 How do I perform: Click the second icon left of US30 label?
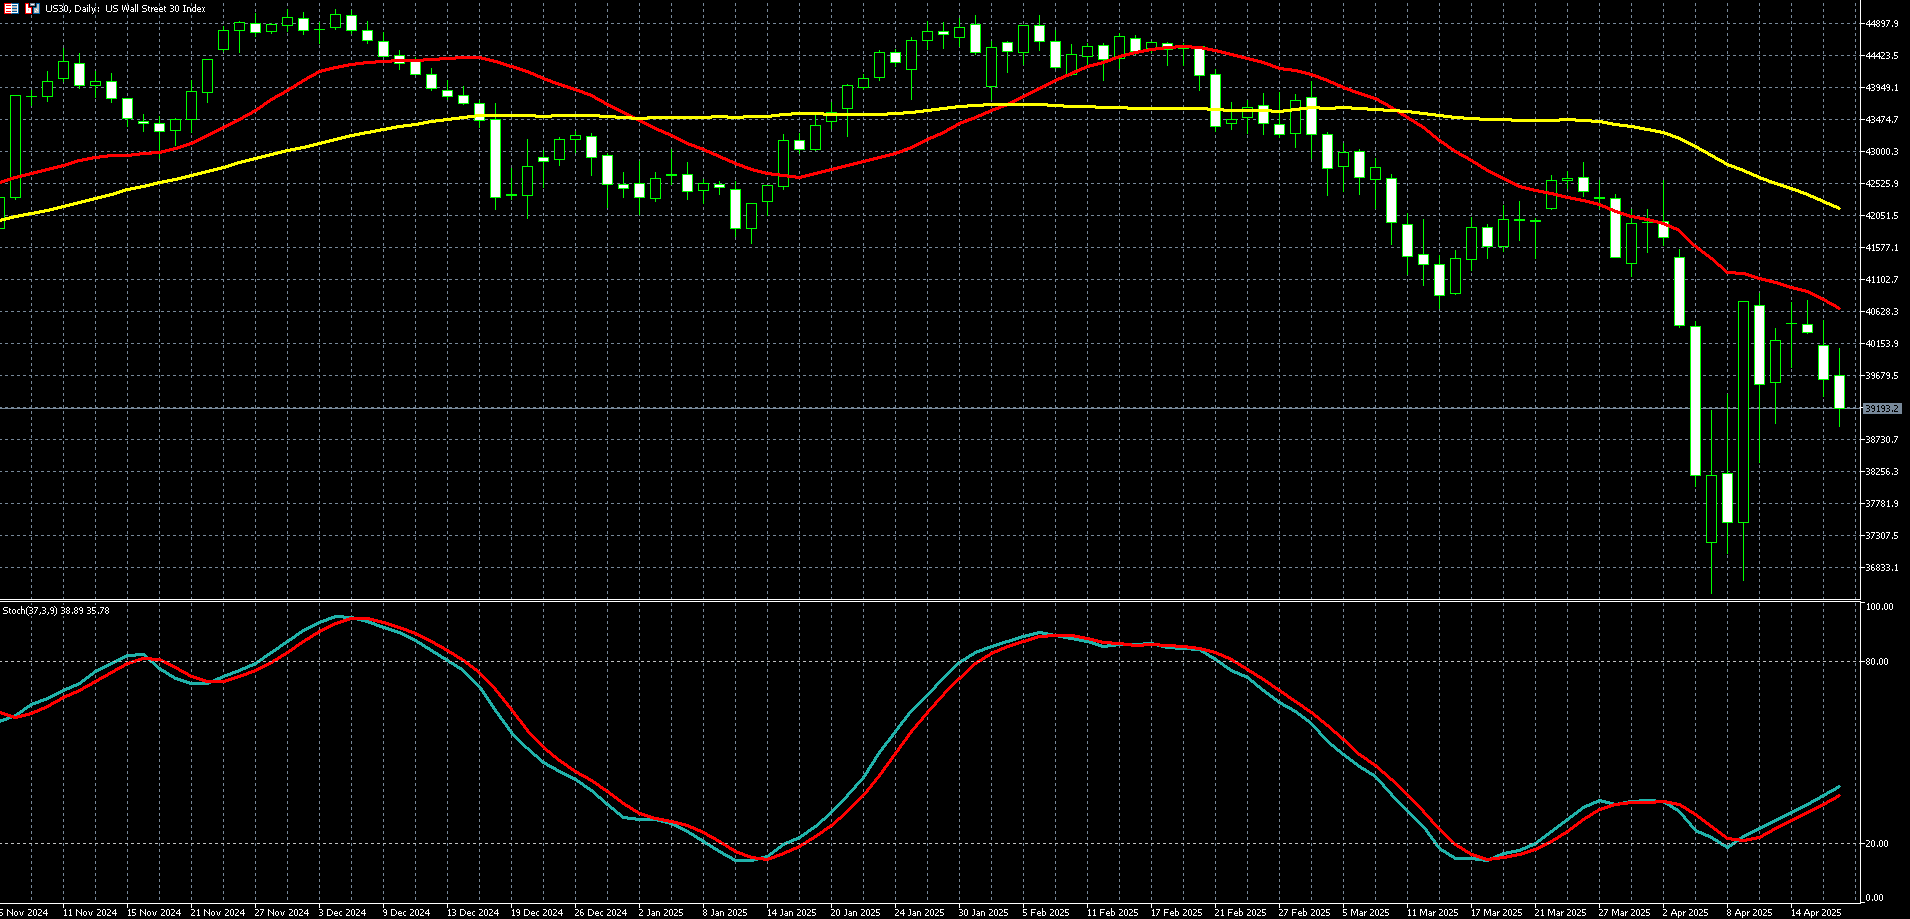coord(33,8)
